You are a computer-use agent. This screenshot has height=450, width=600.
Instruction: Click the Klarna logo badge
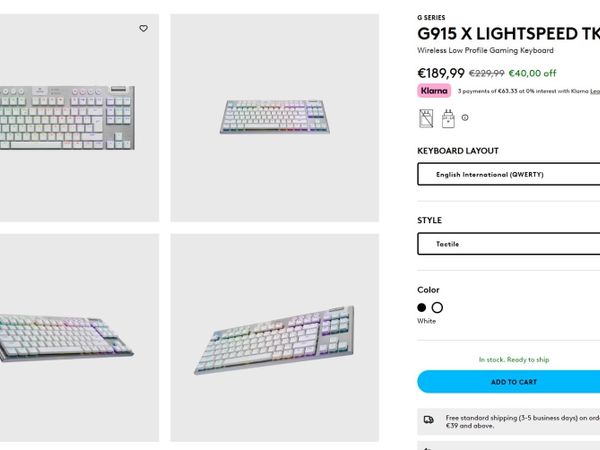pyautogui.click(x=434, y=91)
